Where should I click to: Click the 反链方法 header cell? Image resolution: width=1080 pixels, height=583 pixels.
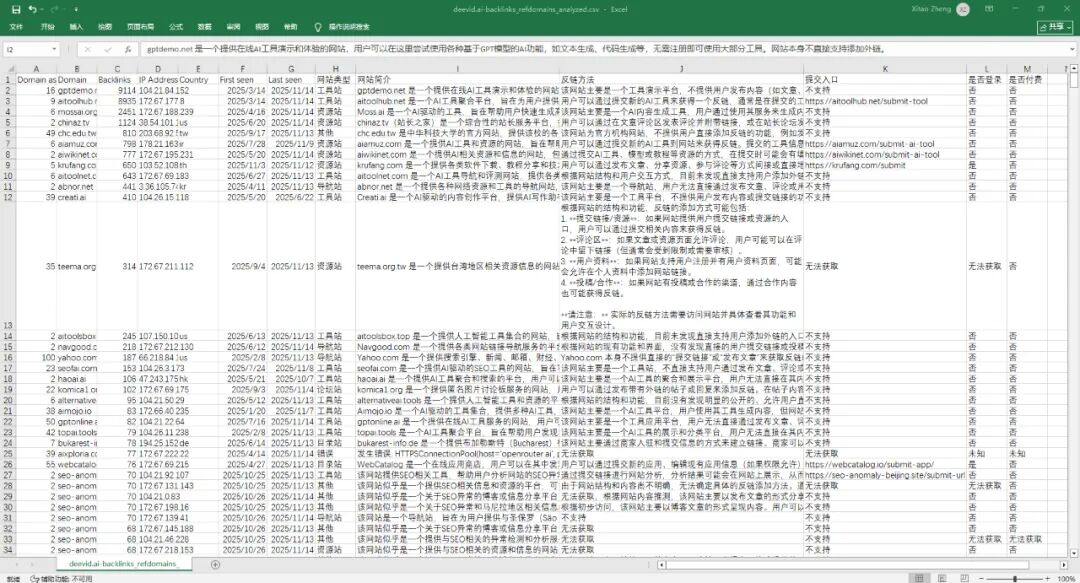point(681,80)
